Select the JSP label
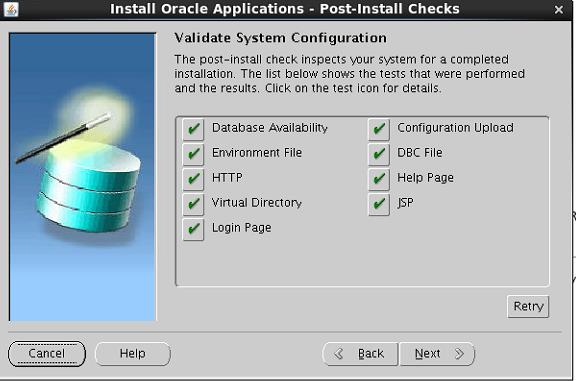The width and height of the screenshot is (576, 381). (405, 203)
